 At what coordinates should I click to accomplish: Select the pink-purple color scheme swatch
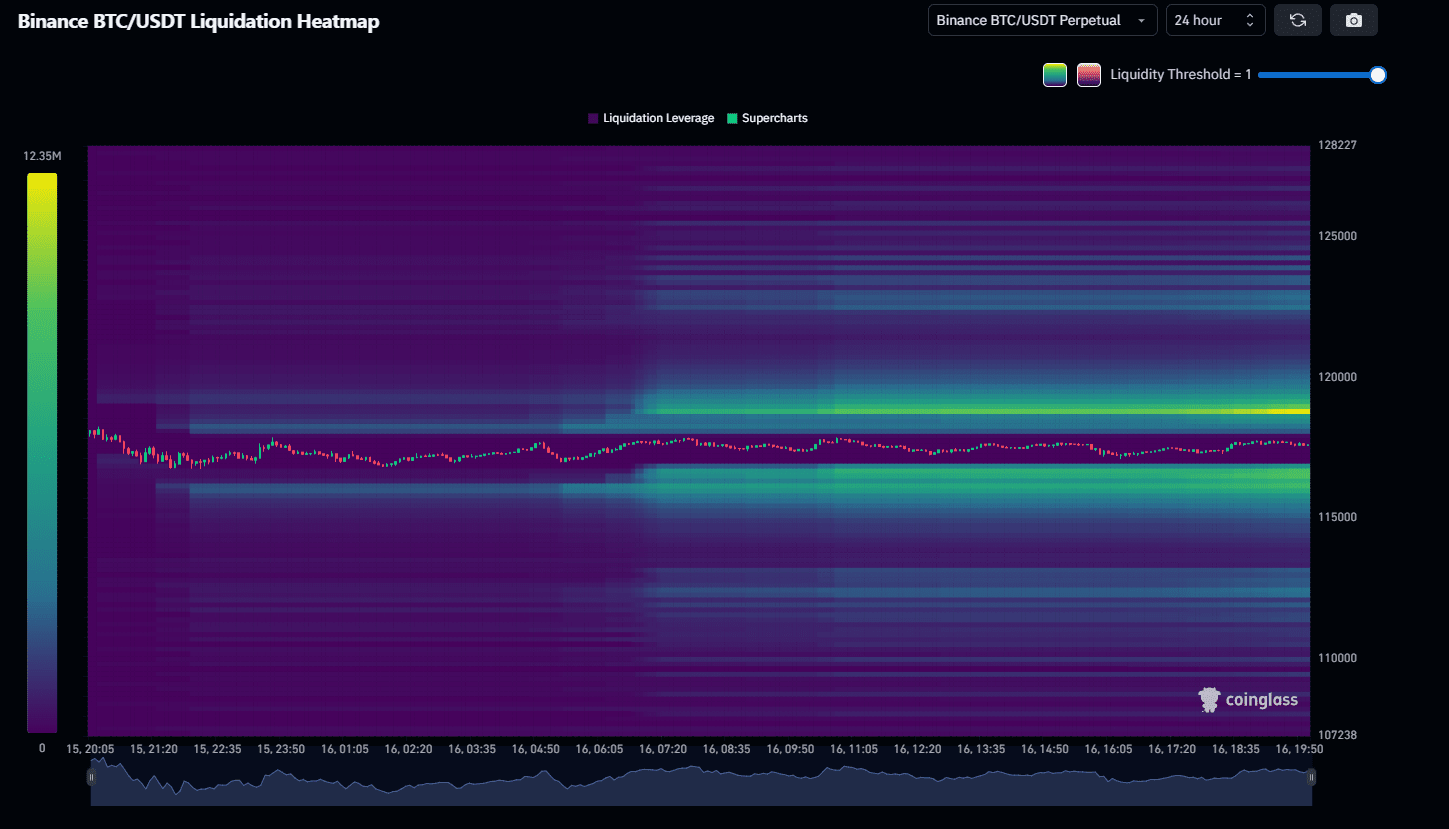[1089, 75]
